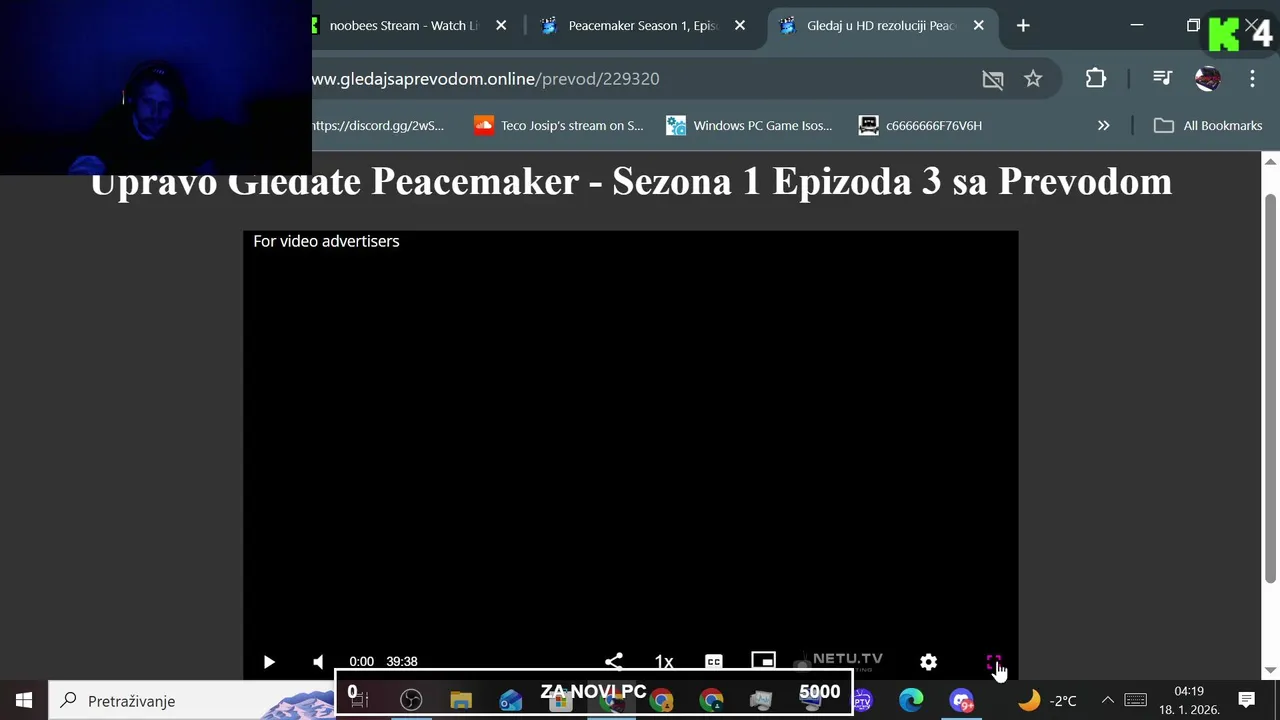
Task: Open the Windows PC Game Isos bookmark
Action: pyautogui.click(x=750, y=126)
